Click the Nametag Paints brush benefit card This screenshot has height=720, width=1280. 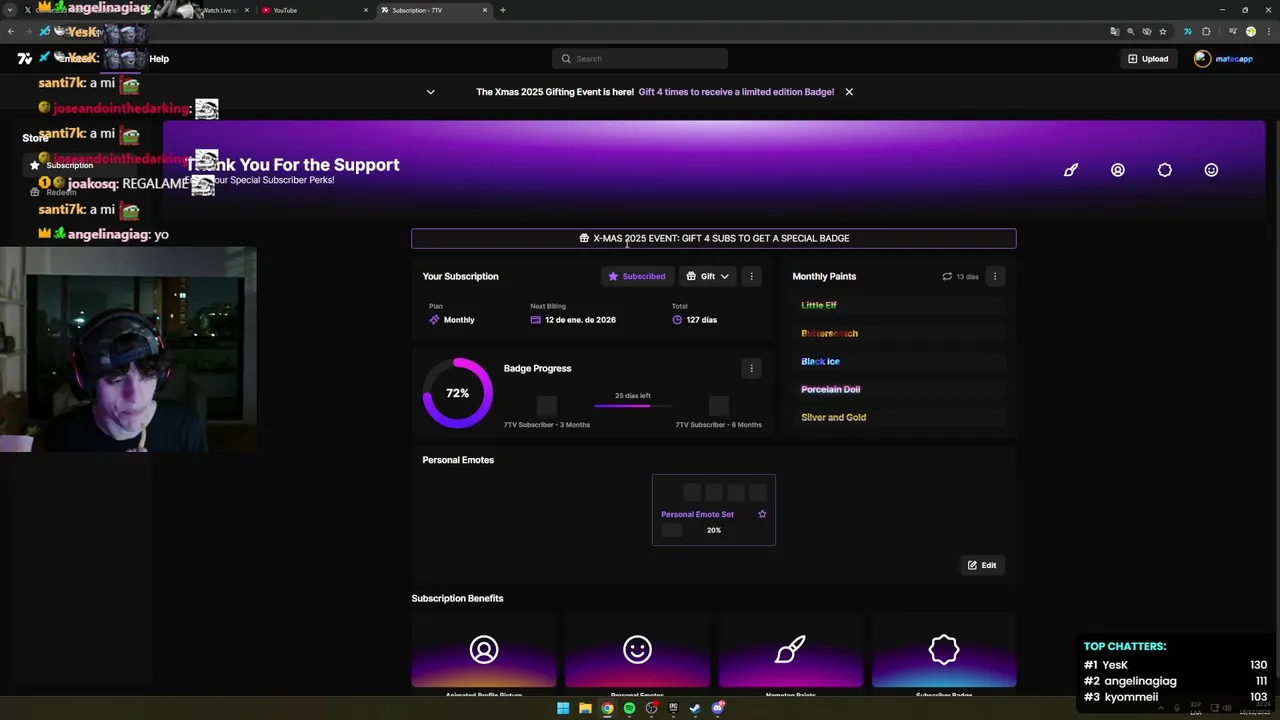[790, 650]
